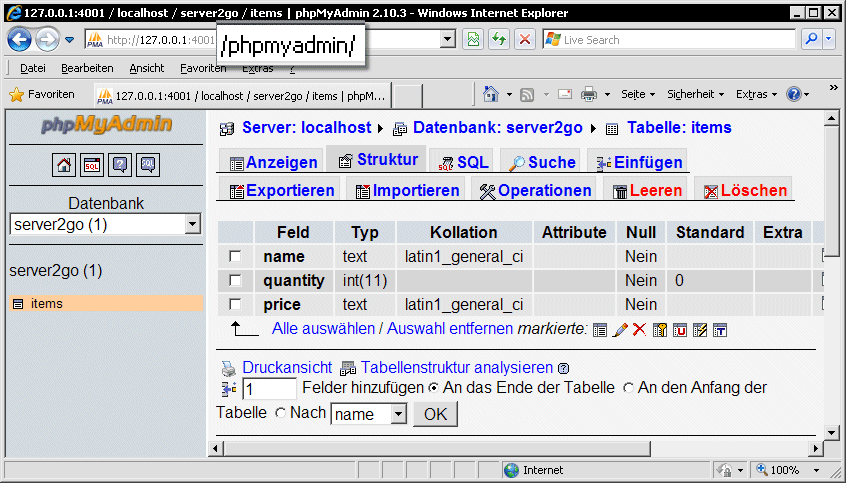The height and width of the screenshot is (483, 846).
Task: Open the Datenbank server2go dropdown
Action: pyautogui.click(x=106, y=225)
